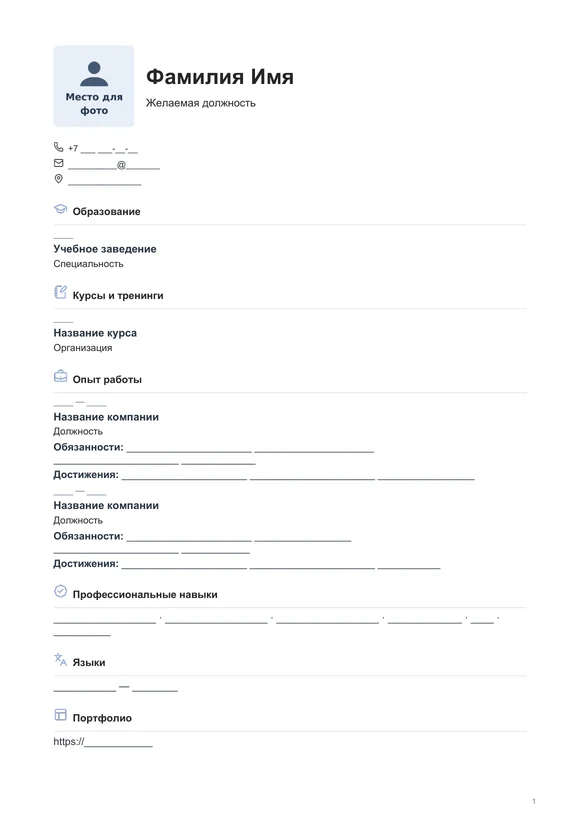Click the location pin icon
580x820 pixels.
59,179
